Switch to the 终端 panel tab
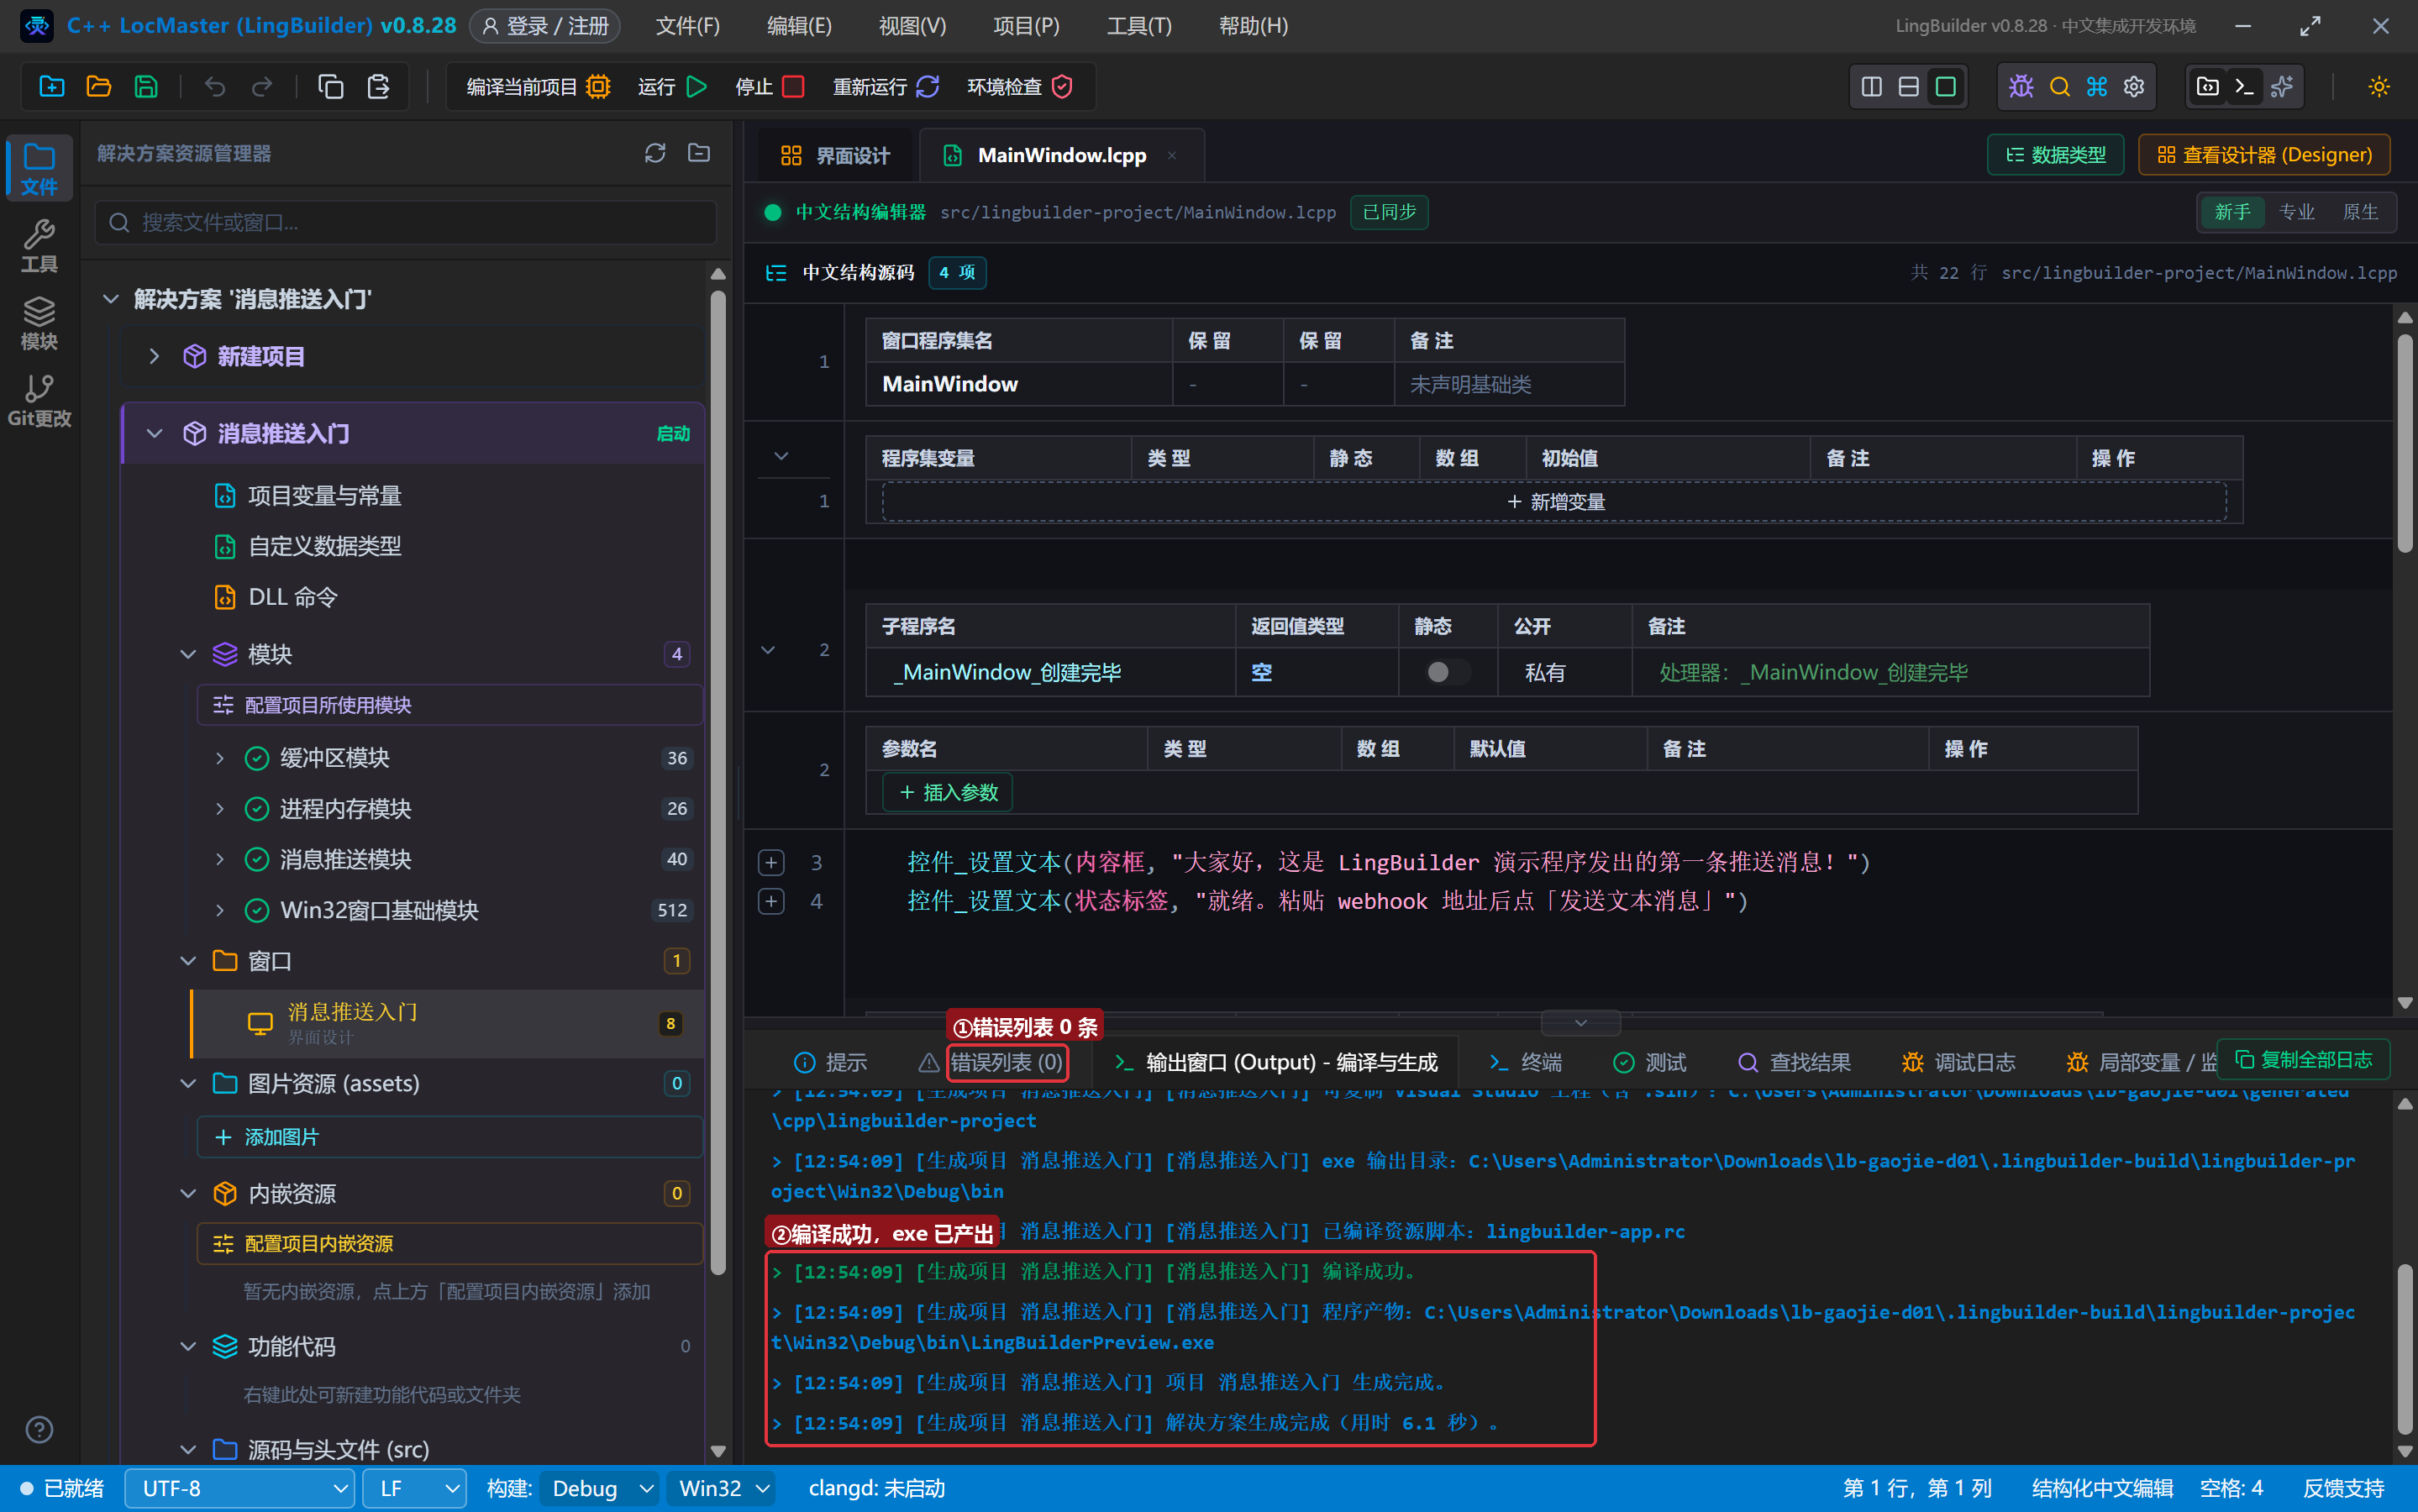The image size is (2418, 1512). [x=1525, y=1062]
